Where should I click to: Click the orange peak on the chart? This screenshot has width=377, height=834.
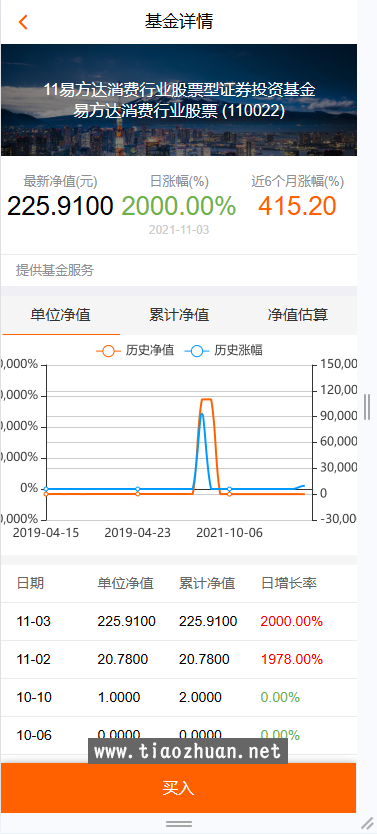(x=207, y=399)
